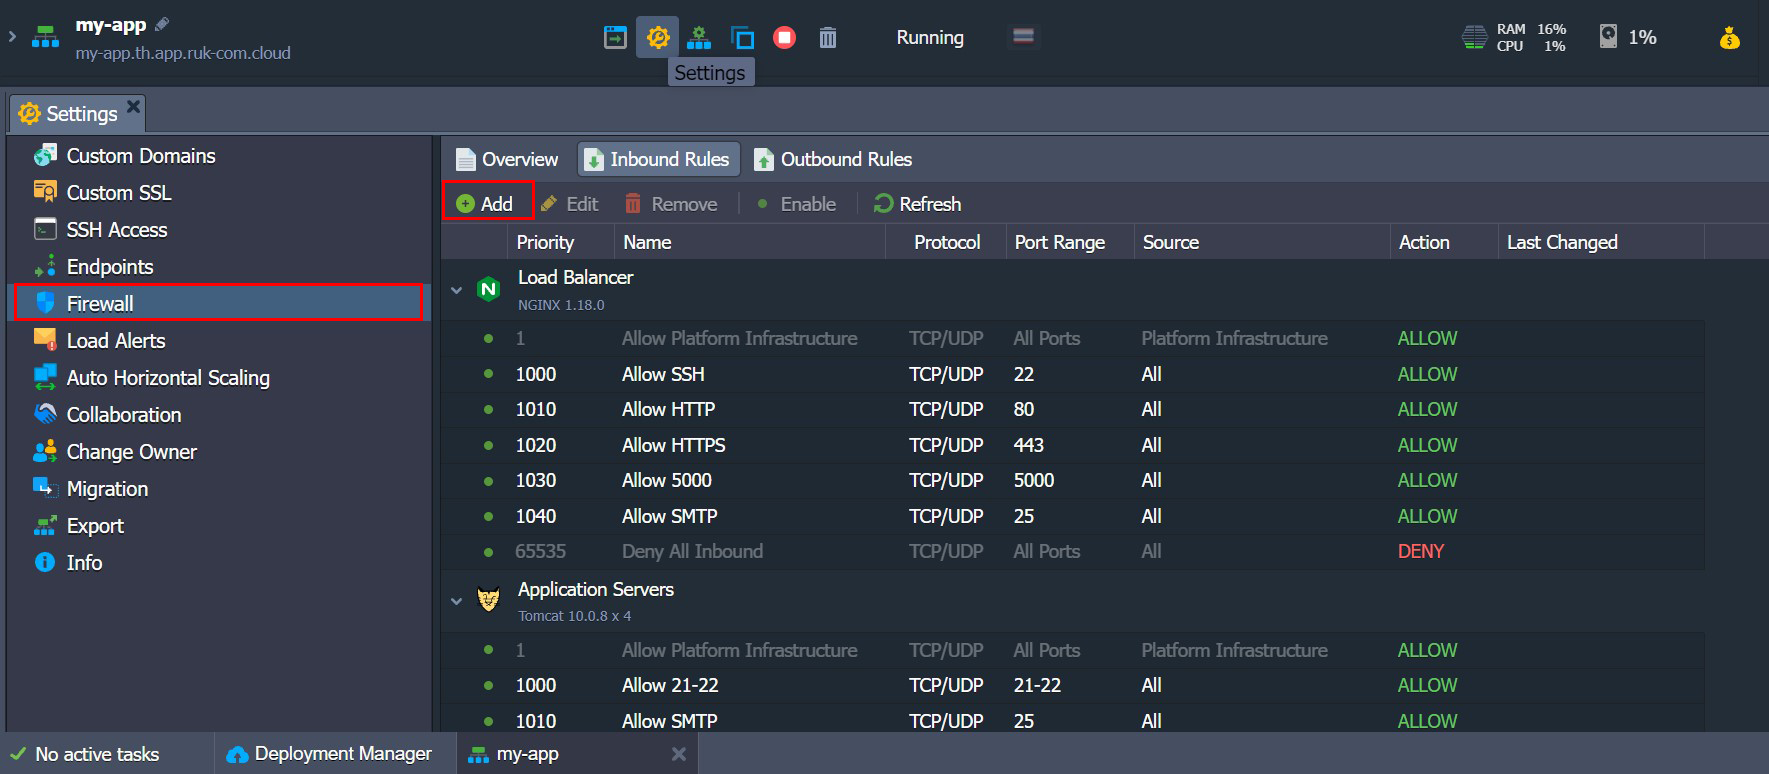
Task: Click DENY action of Deny All Inbound
Action: (1420, 551)
